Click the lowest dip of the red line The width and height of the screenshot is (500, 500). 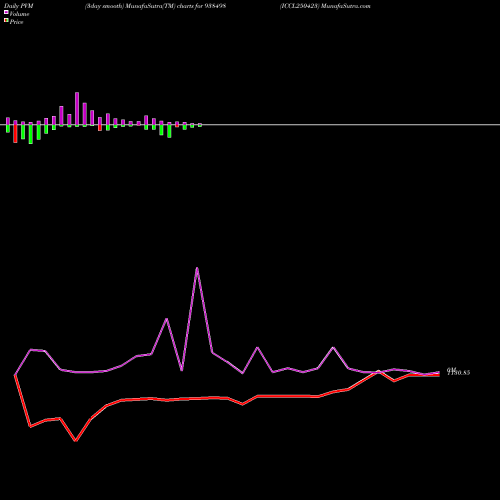point(76,440)
